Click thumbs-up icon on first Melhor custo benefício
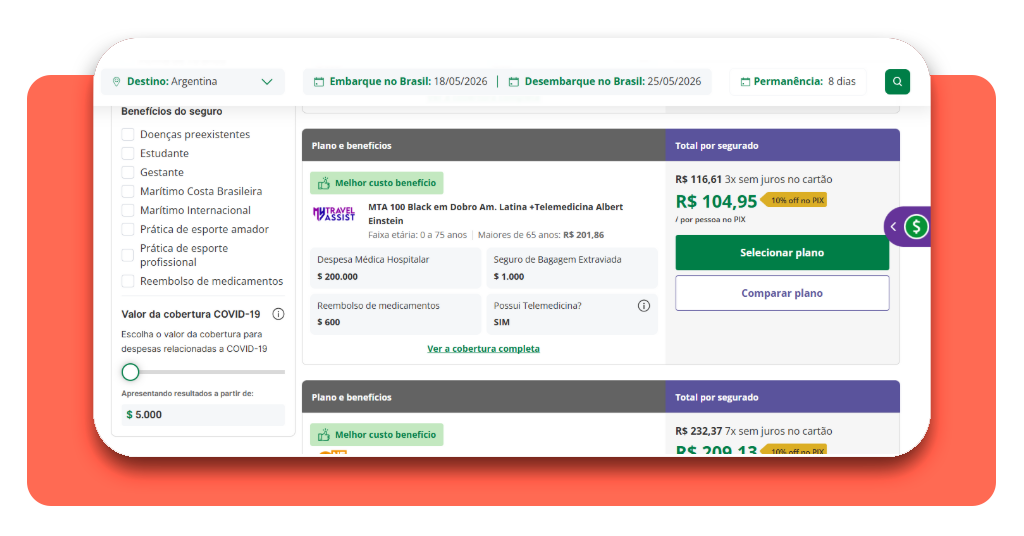The height and width of the screenshot is (536, 1024). coord(324,183)
